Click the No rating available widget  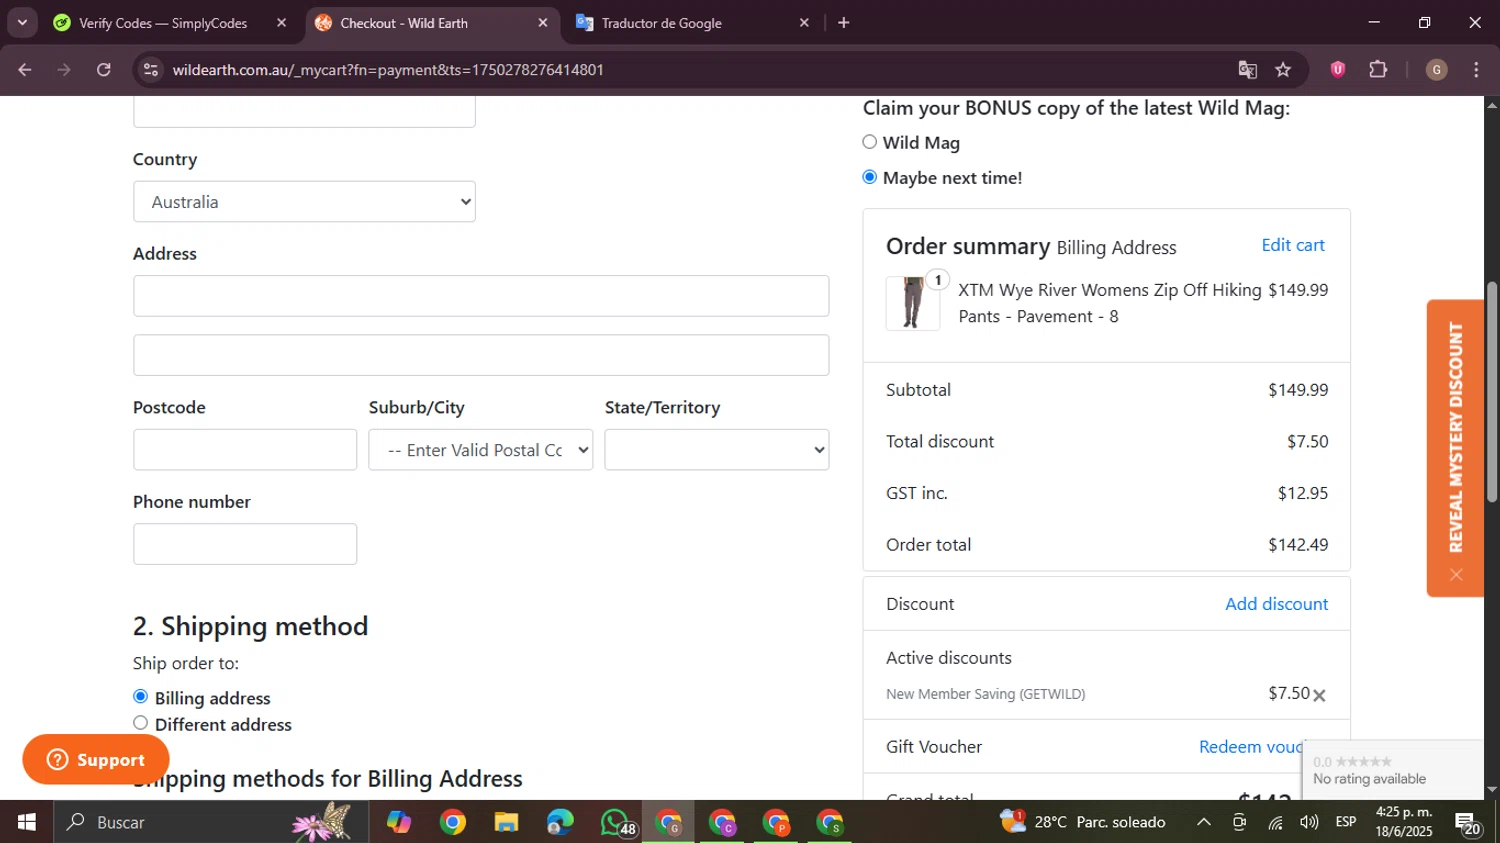1392,770
